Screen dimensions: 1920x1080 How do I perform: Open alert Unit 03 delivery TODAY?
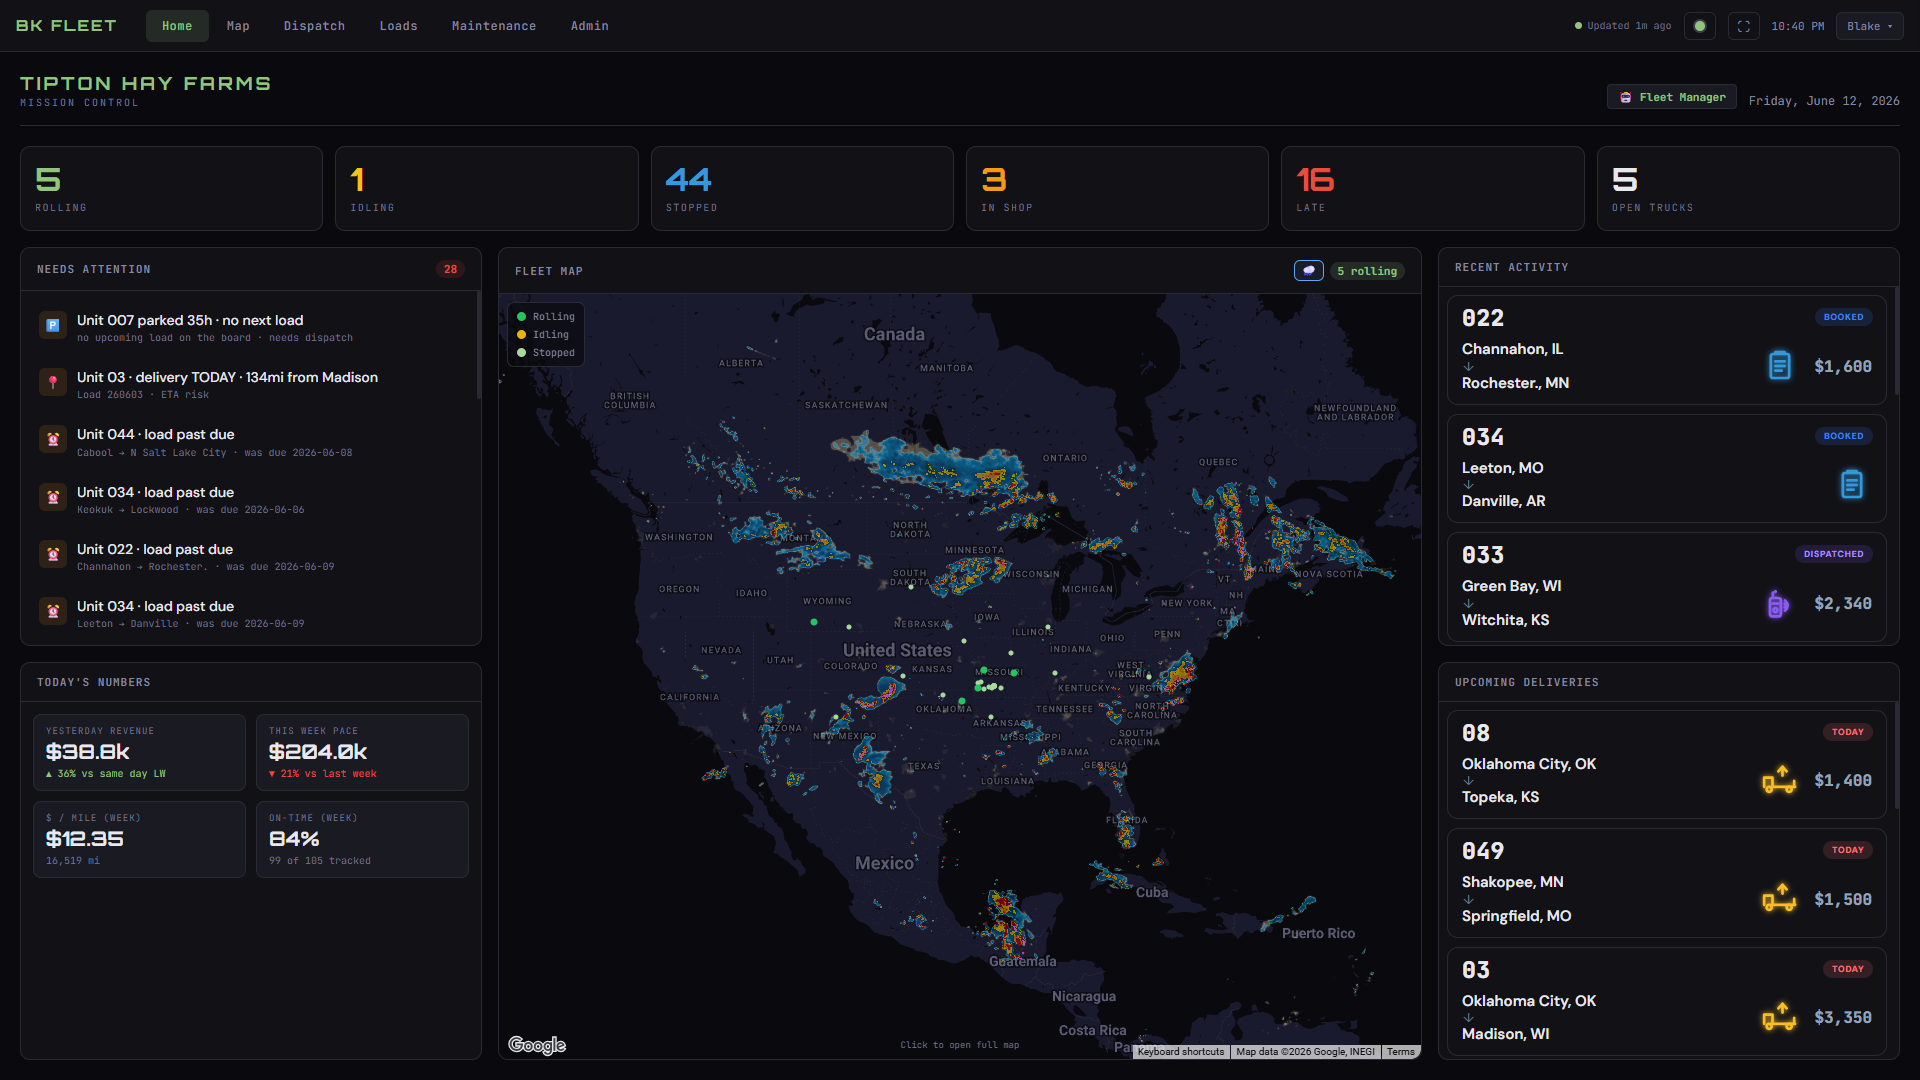click(250, 384)
